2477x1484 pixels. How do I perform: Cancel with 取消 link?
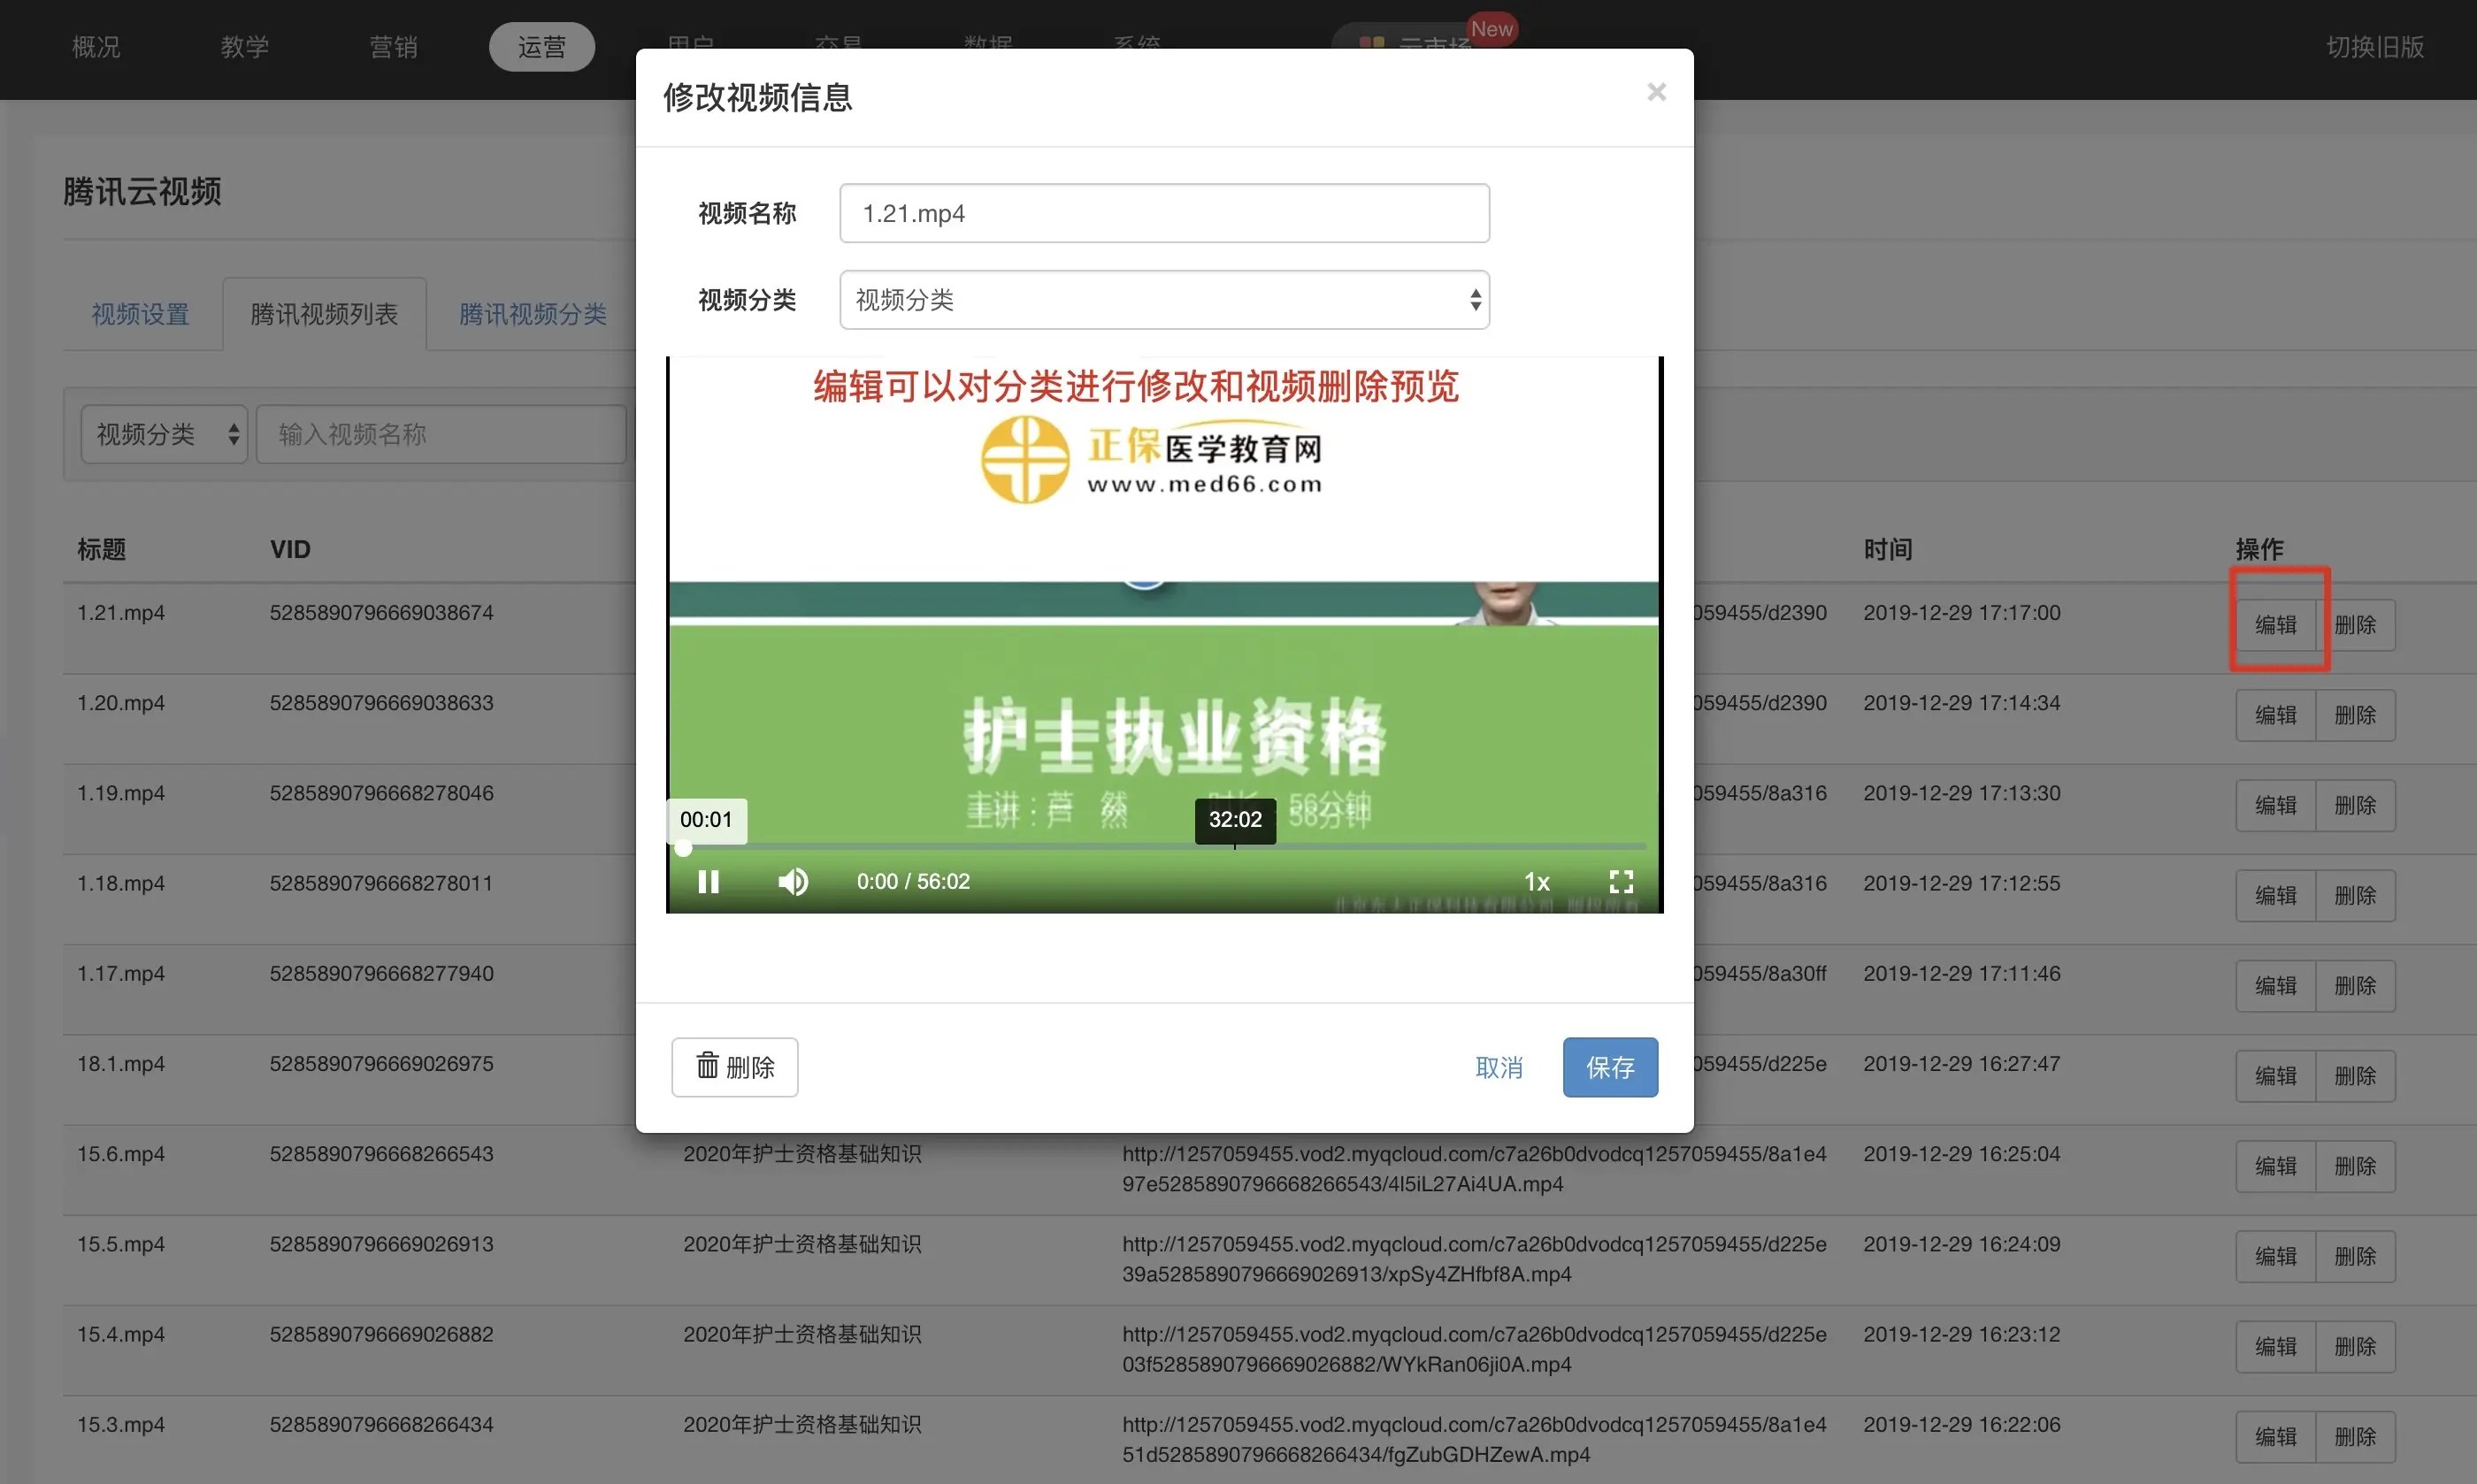pos(1498,1067)
